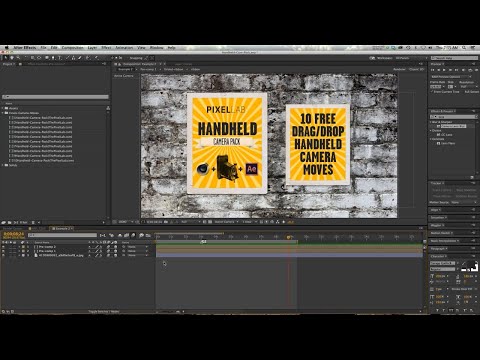The width and height of the screenshot is (480, 360).
Task: Select the Type tool
Action: (x=60, y=58)
